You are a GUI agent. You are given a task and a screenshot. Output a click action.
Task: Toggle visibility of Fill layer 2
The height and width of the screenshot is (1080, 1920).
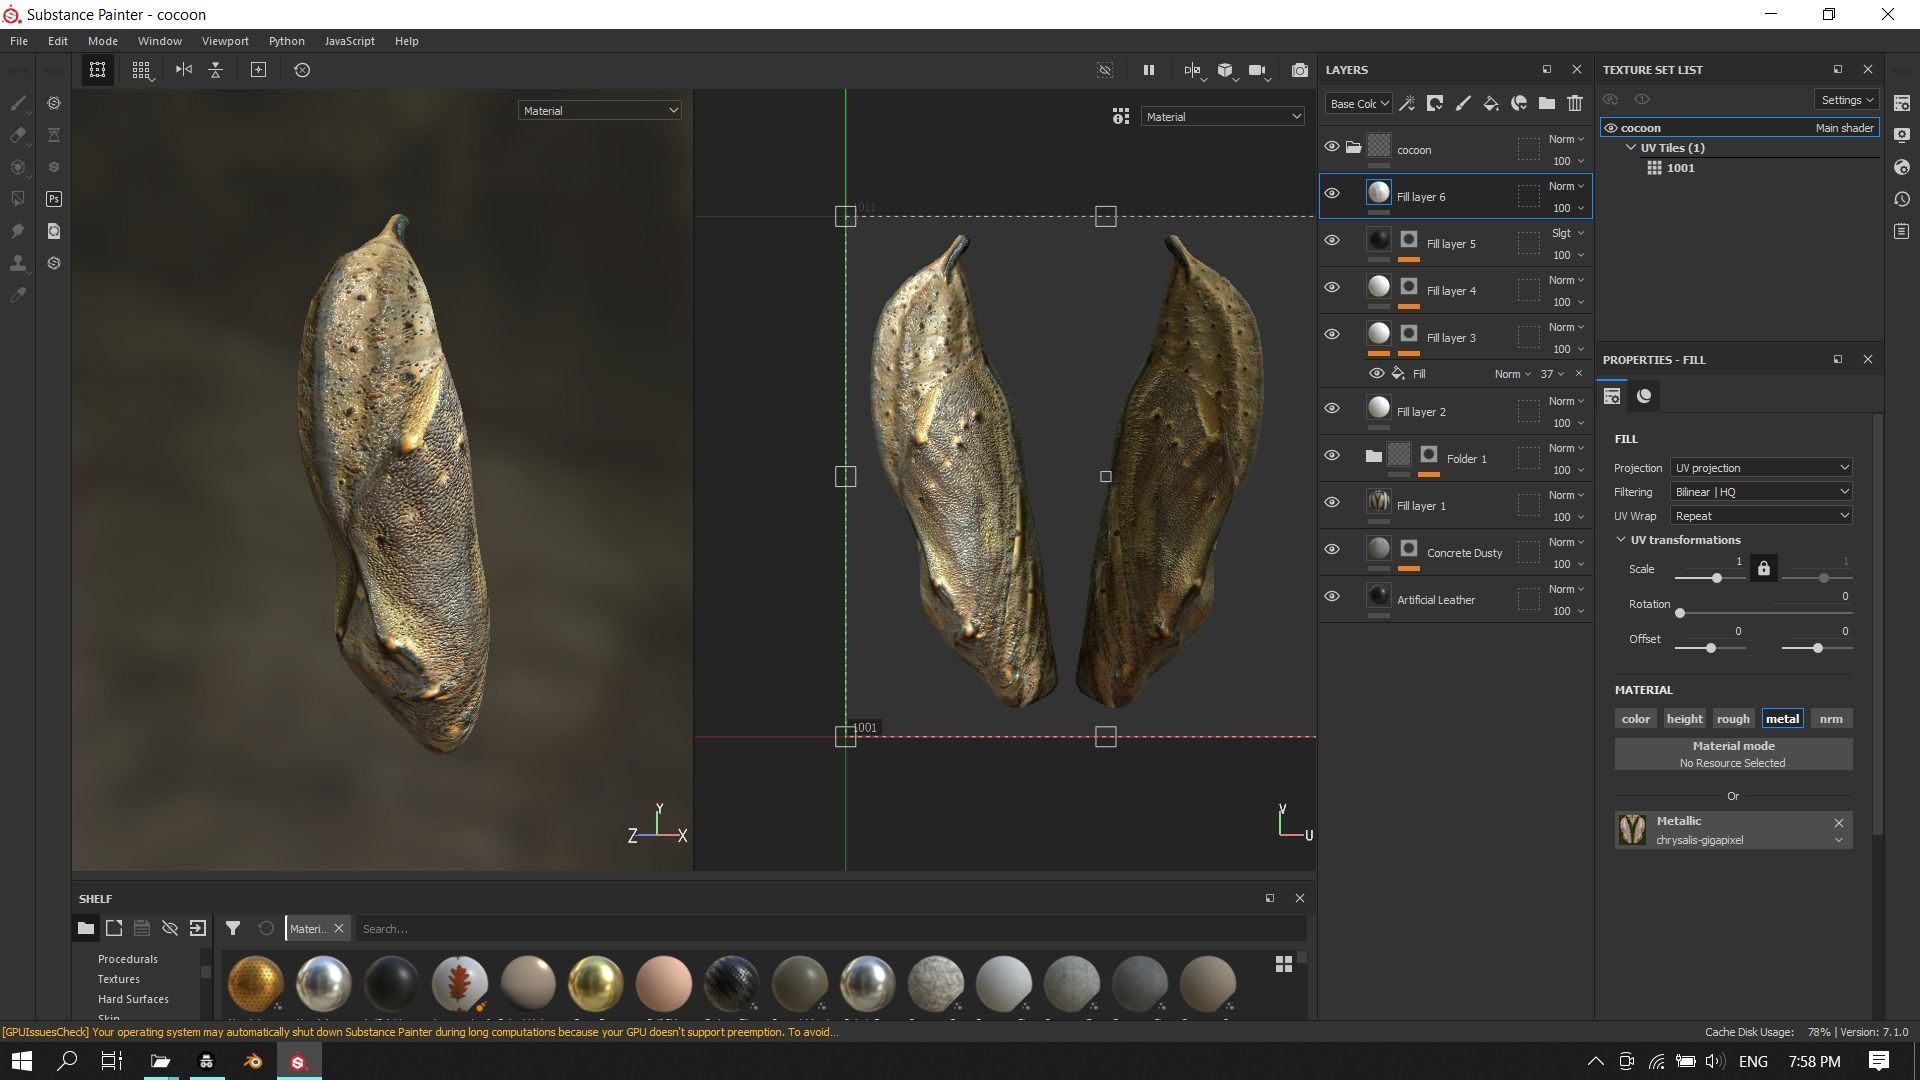click(x=1332, y=409)
